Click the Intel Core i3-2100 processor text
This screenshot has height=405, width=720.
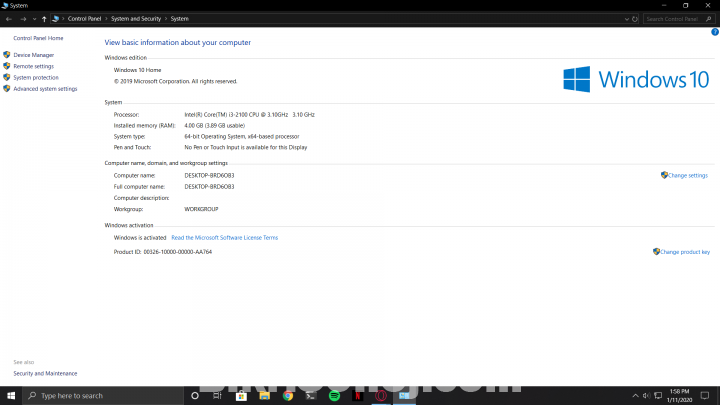(249, 115)
